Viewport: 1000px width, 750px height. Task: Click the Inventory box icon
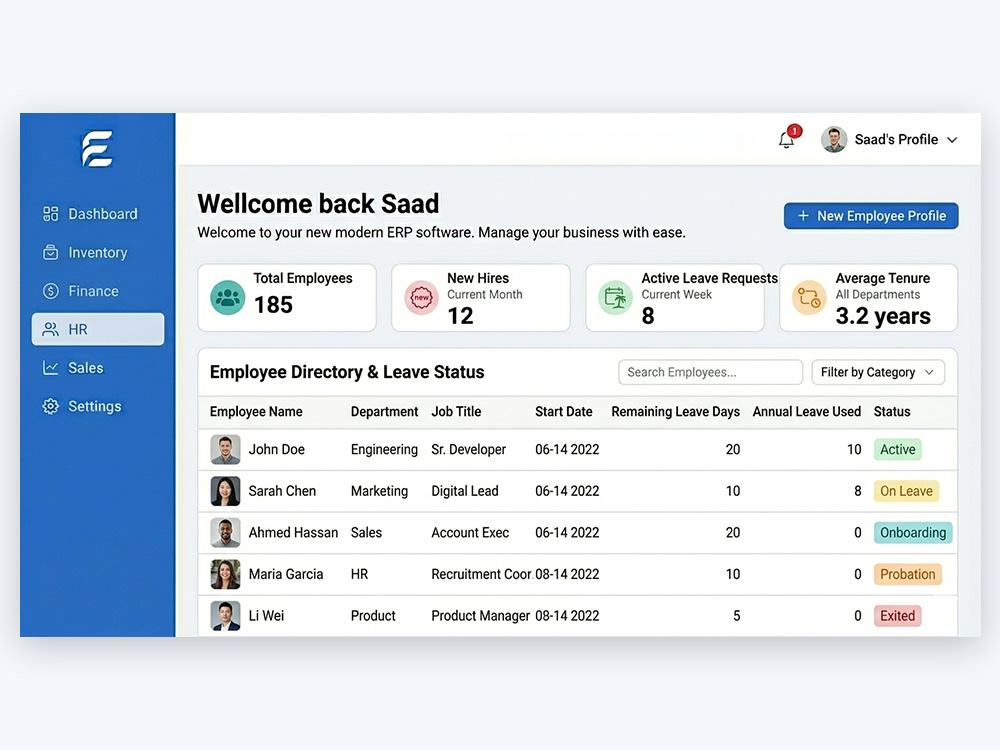[x=50, y=253]
